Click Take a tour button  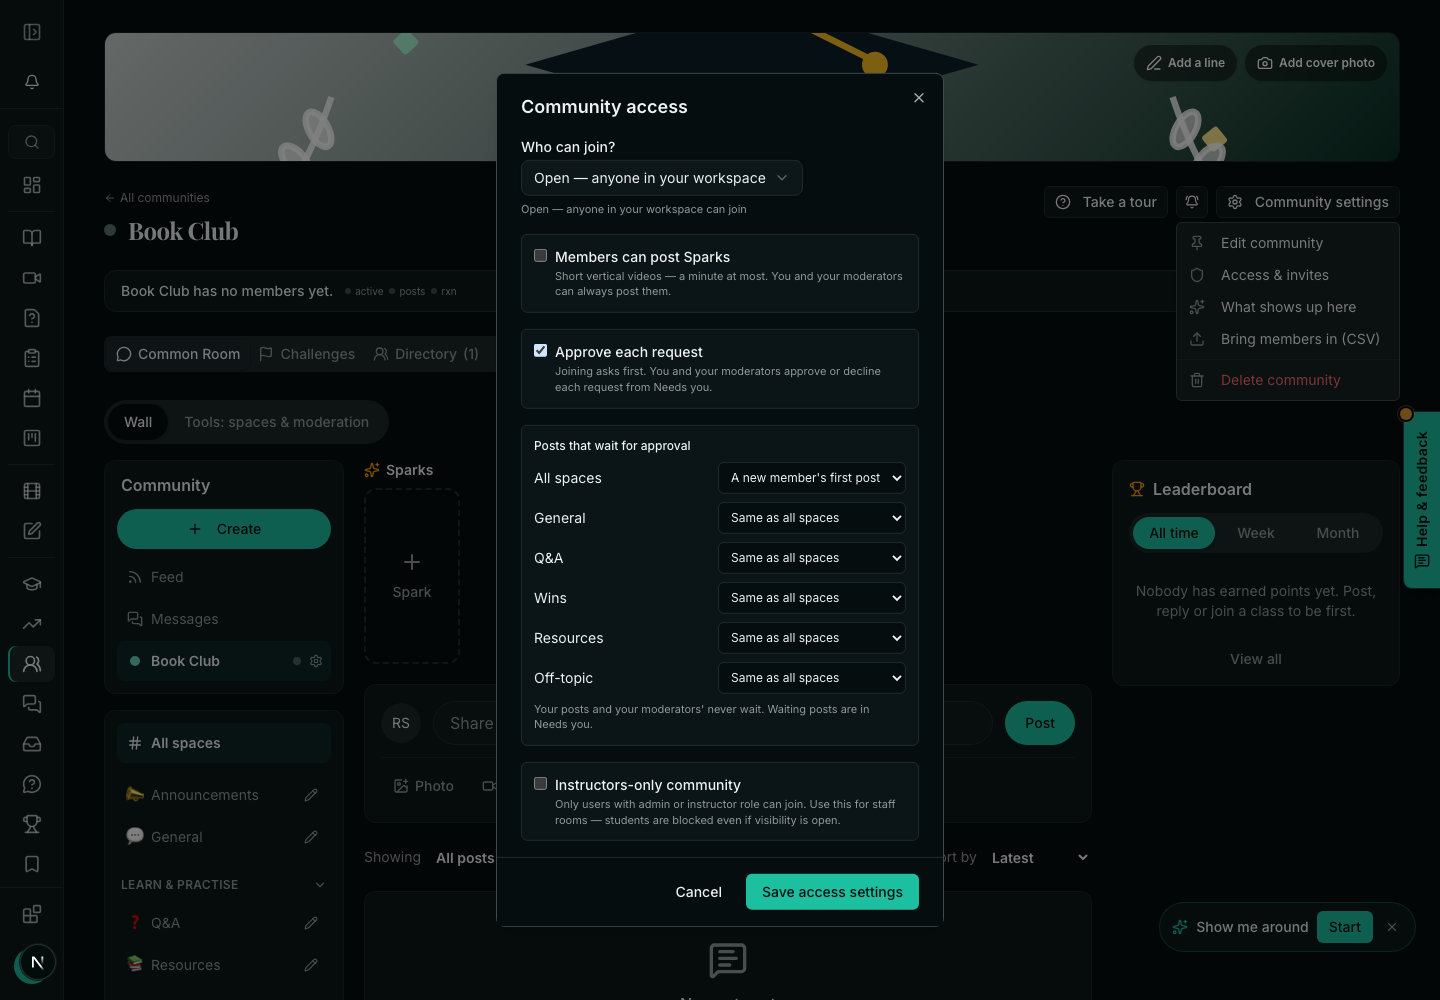tap(1107, 202)
